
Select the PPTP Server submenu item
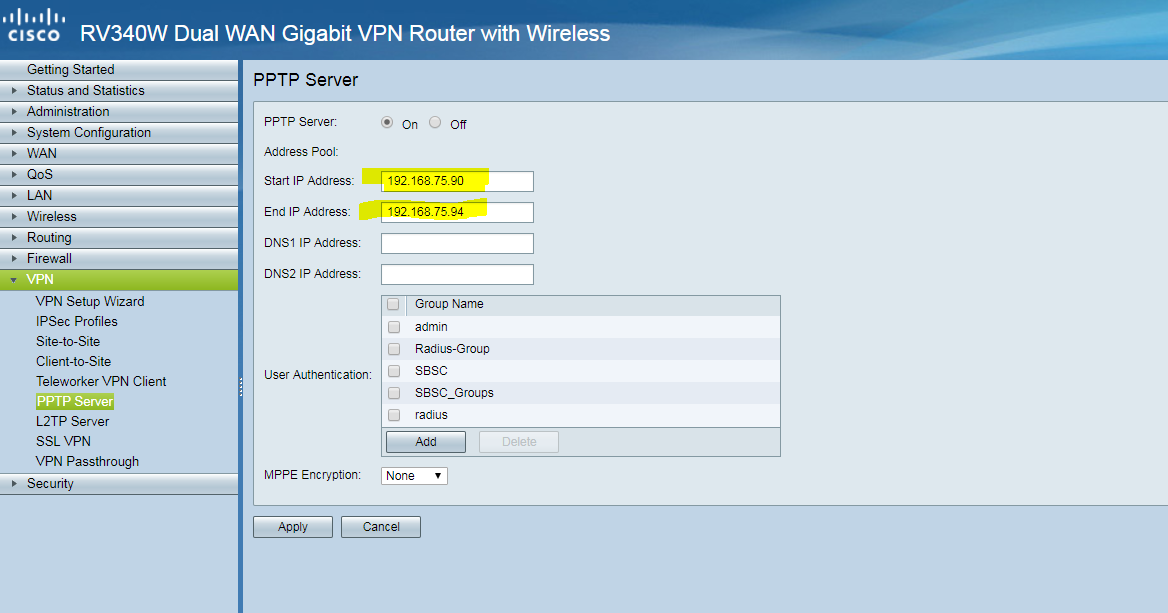click(x=75, y=401)
